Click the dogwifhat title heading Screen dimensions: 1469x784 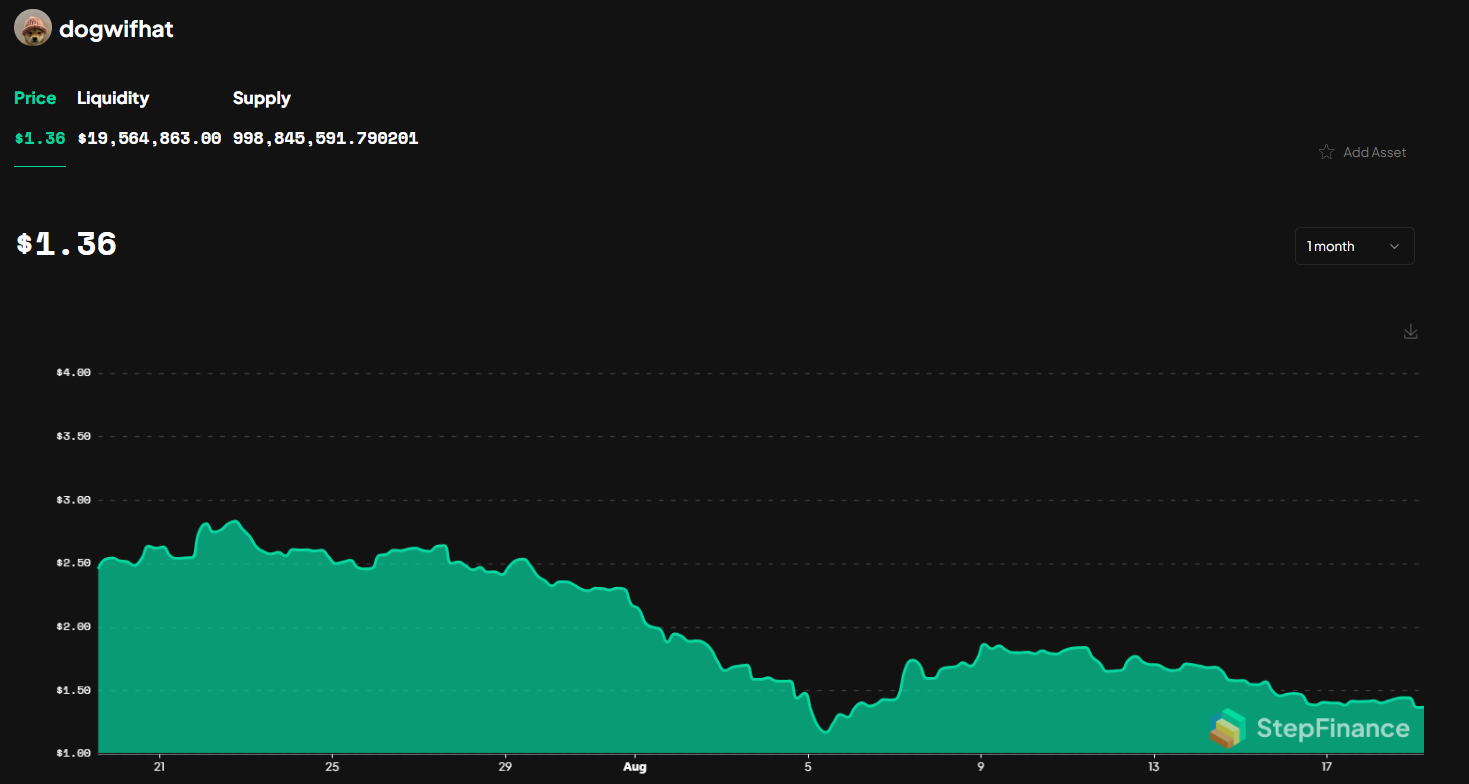118,28
